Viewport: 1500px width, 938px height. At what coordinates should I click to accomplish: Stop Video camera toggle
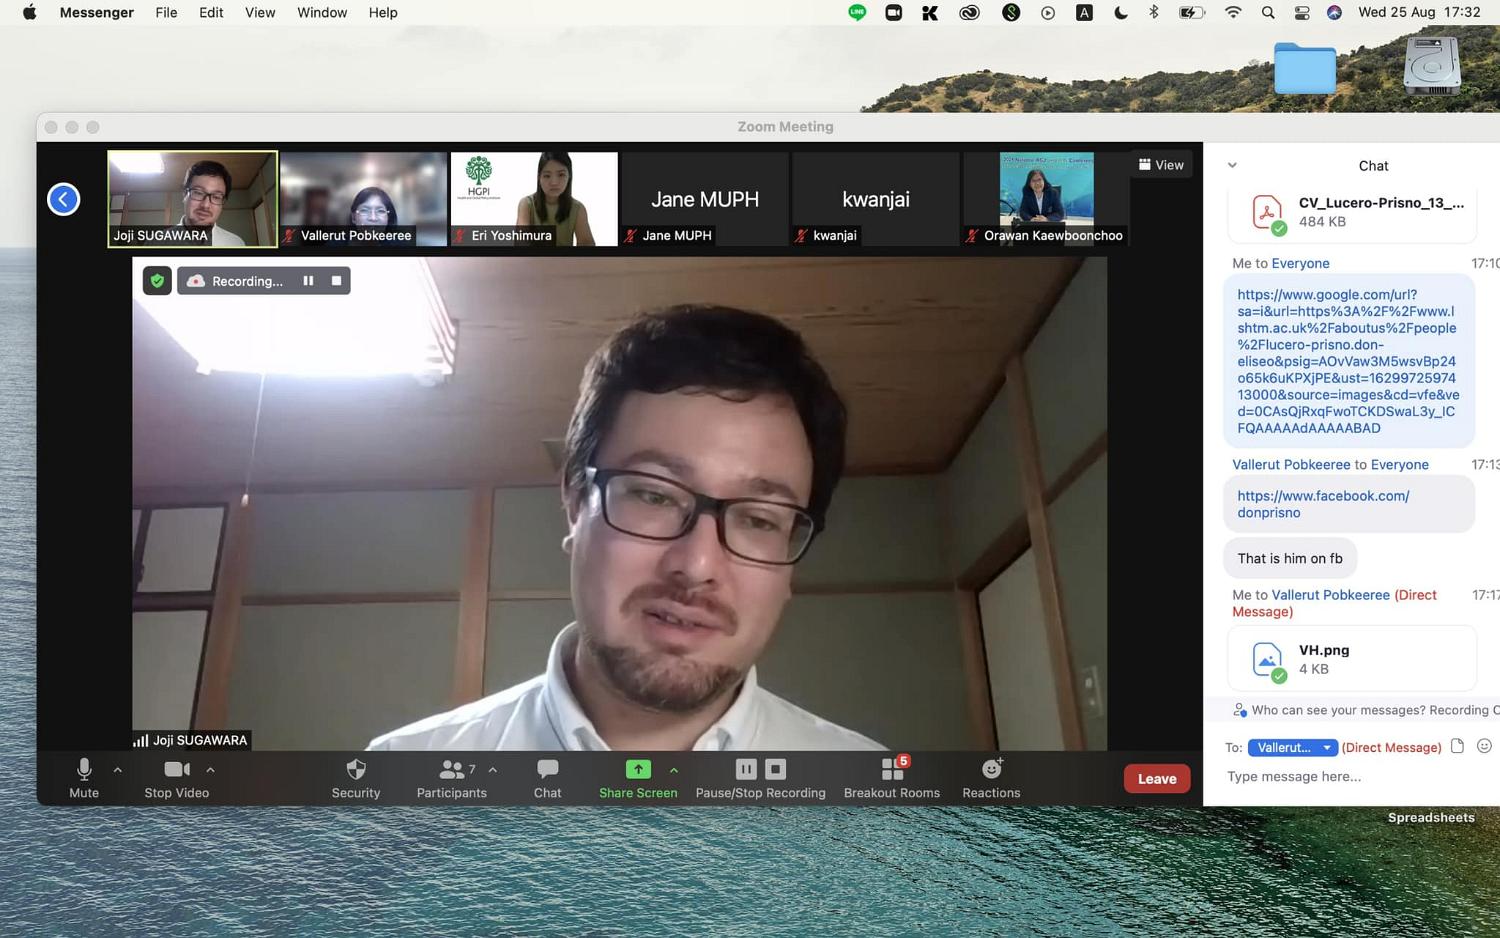[x=176, y=778]
